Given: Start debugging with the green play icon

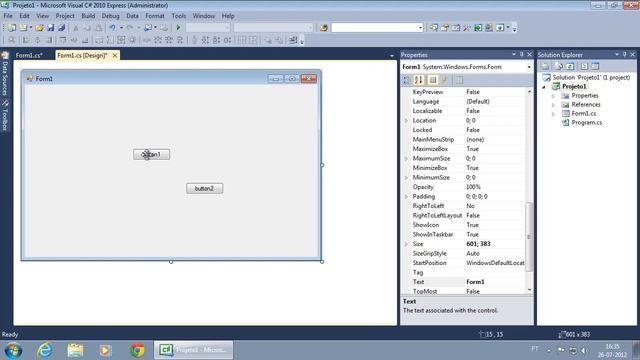Looking at the screenshot, I should coord(178,28).
